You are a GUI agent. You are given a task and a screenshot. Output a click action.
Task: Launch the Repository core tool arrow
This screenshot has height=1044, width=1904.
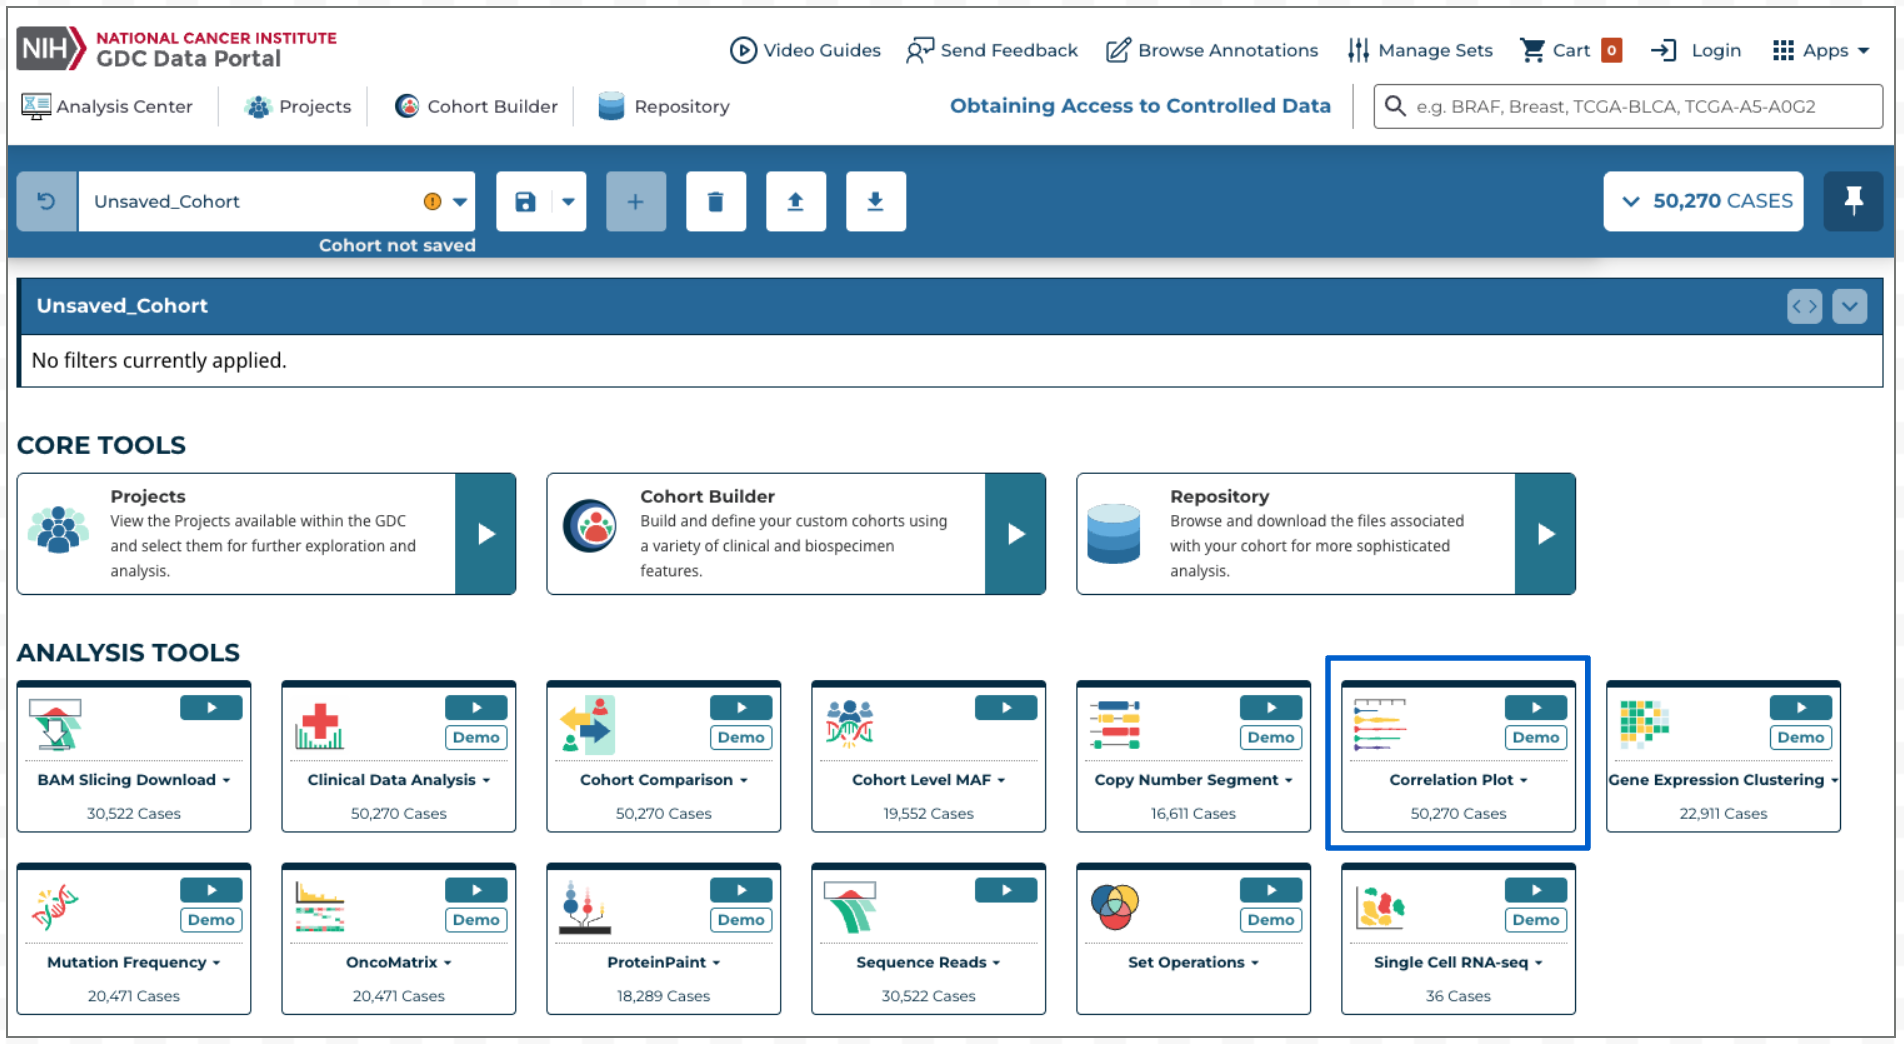point(1545,534)
